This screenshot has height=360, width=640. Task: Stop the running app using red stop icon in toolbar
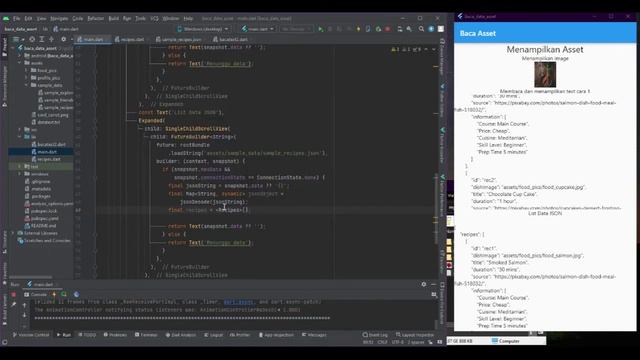tap(388, 29)
